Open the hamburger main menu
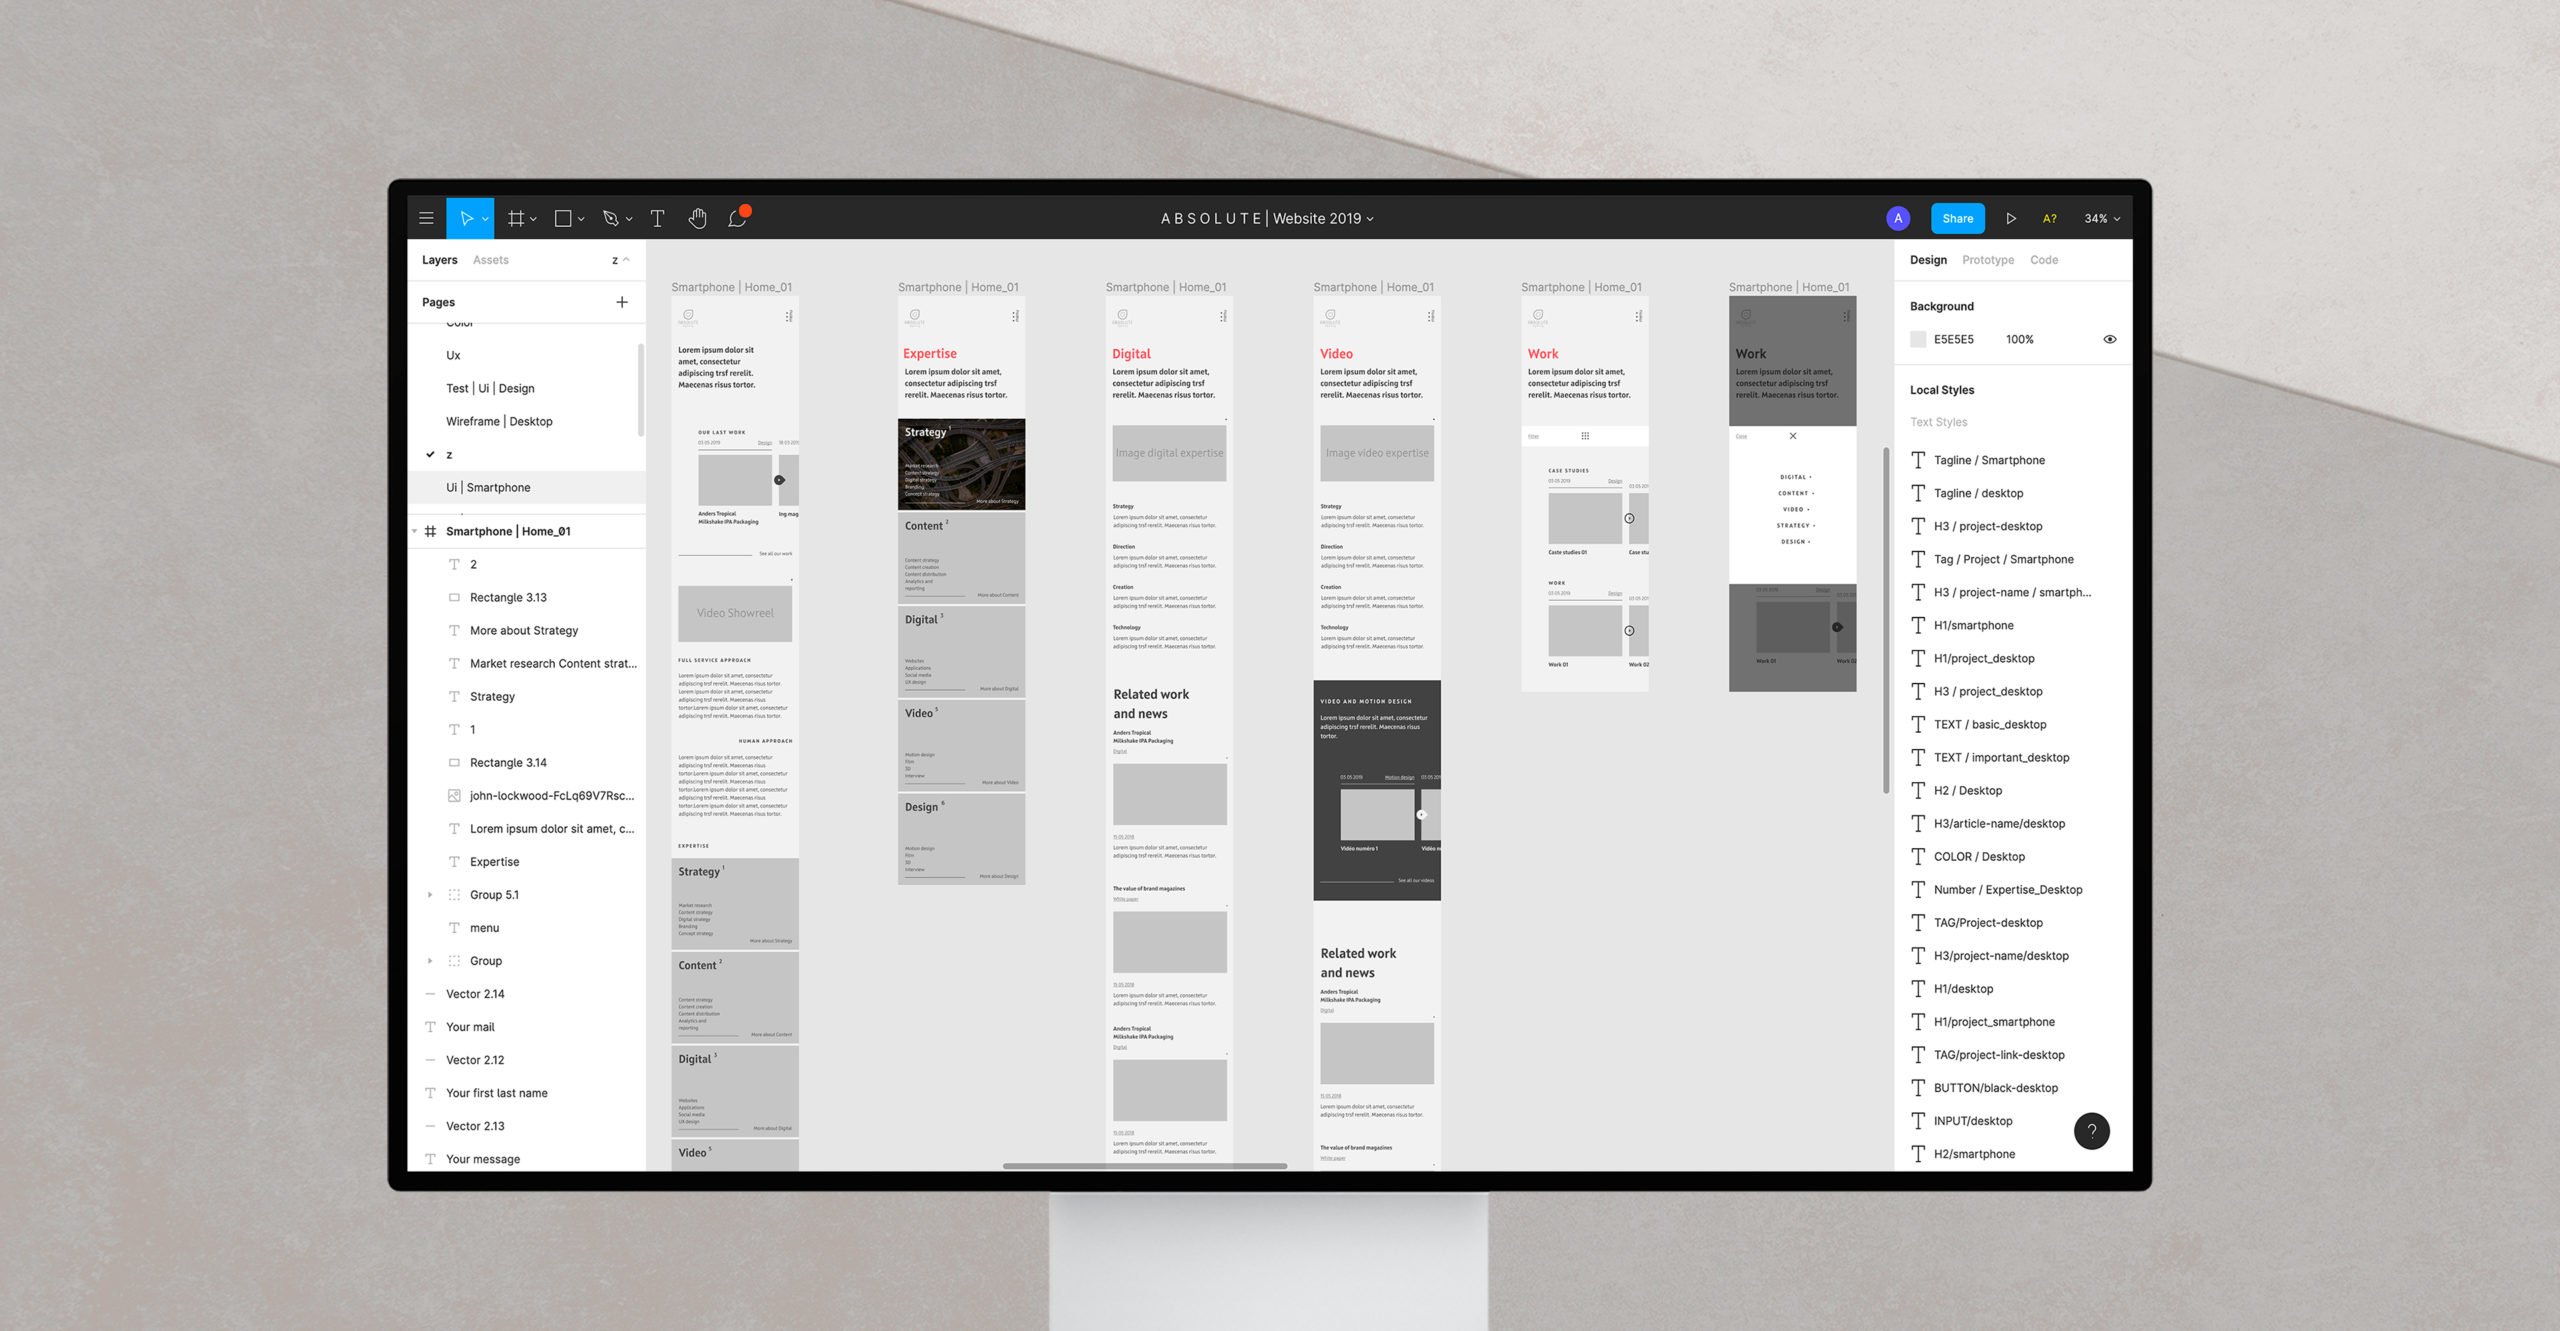 pos(426,218)
